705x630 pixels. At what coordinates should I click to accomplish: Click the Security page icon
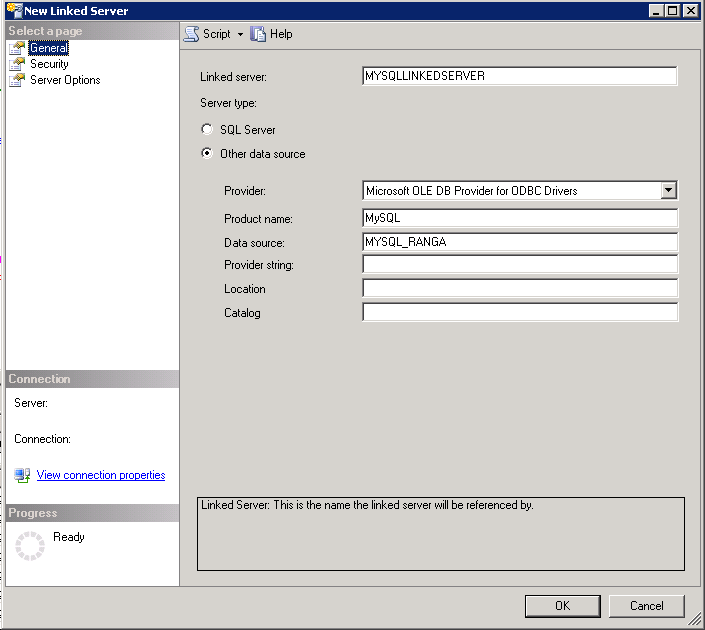click(17, 64)
